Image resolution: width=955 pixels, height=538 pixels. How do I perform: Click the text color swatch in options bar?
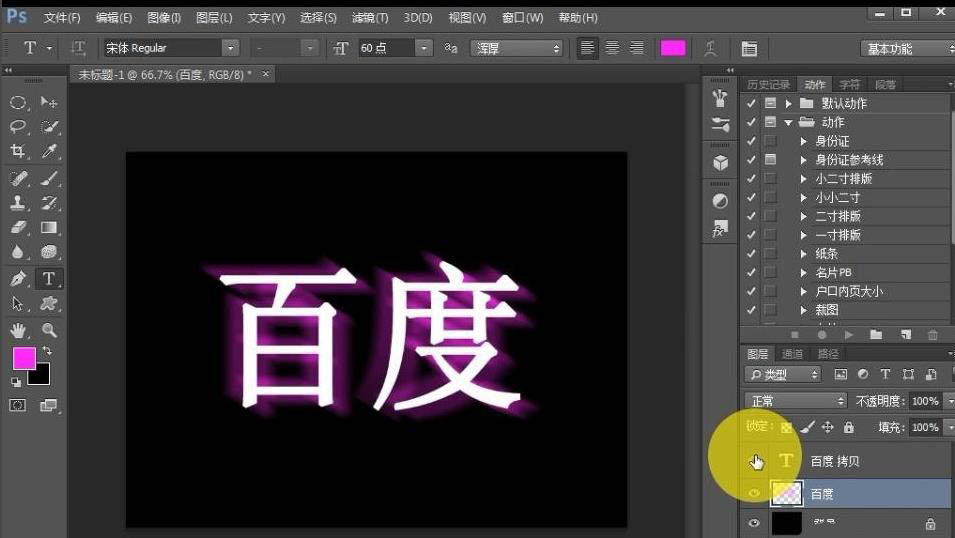tap(673, 48)
